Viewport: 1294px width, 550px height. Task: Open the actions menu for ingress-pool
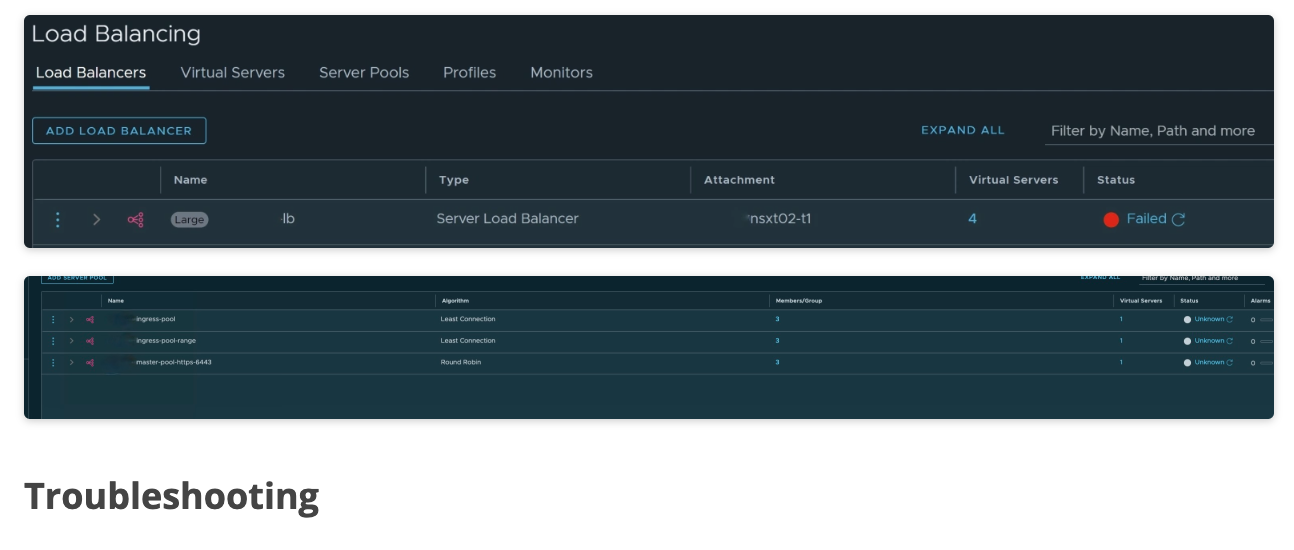[53, 319]
